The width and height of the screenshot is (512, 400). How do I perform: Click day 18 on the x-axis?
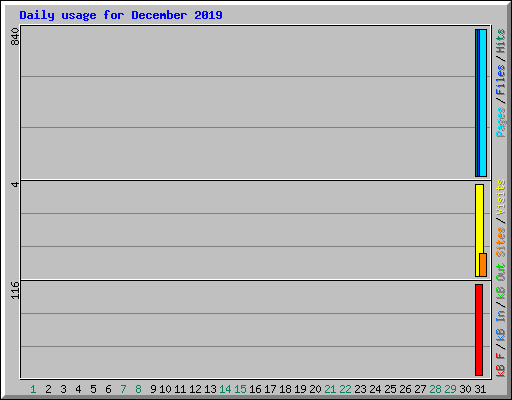[x=285, y=389]
